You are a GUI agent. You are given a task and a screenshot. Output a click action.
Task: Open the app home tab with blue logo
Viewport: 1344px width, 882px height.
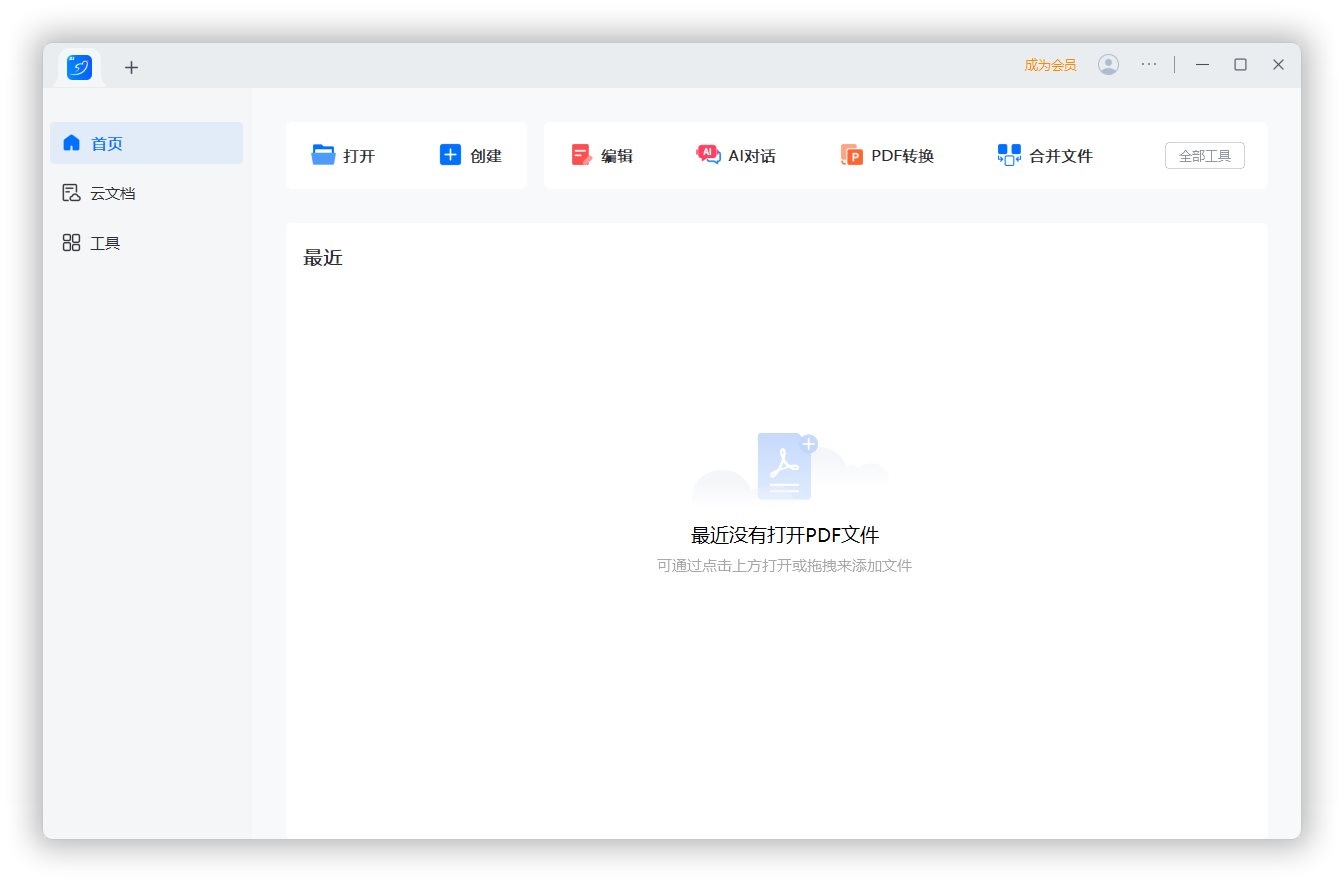point(80,67)
